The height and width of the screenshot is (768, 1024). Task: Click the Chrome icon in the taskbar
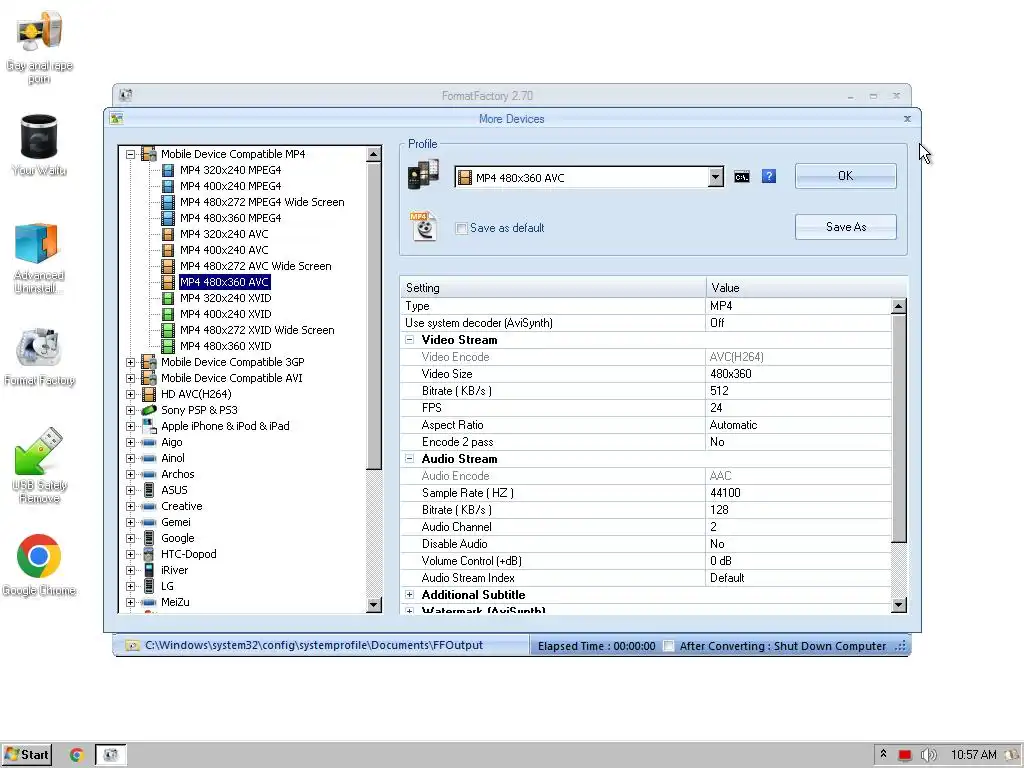[76, 755]
